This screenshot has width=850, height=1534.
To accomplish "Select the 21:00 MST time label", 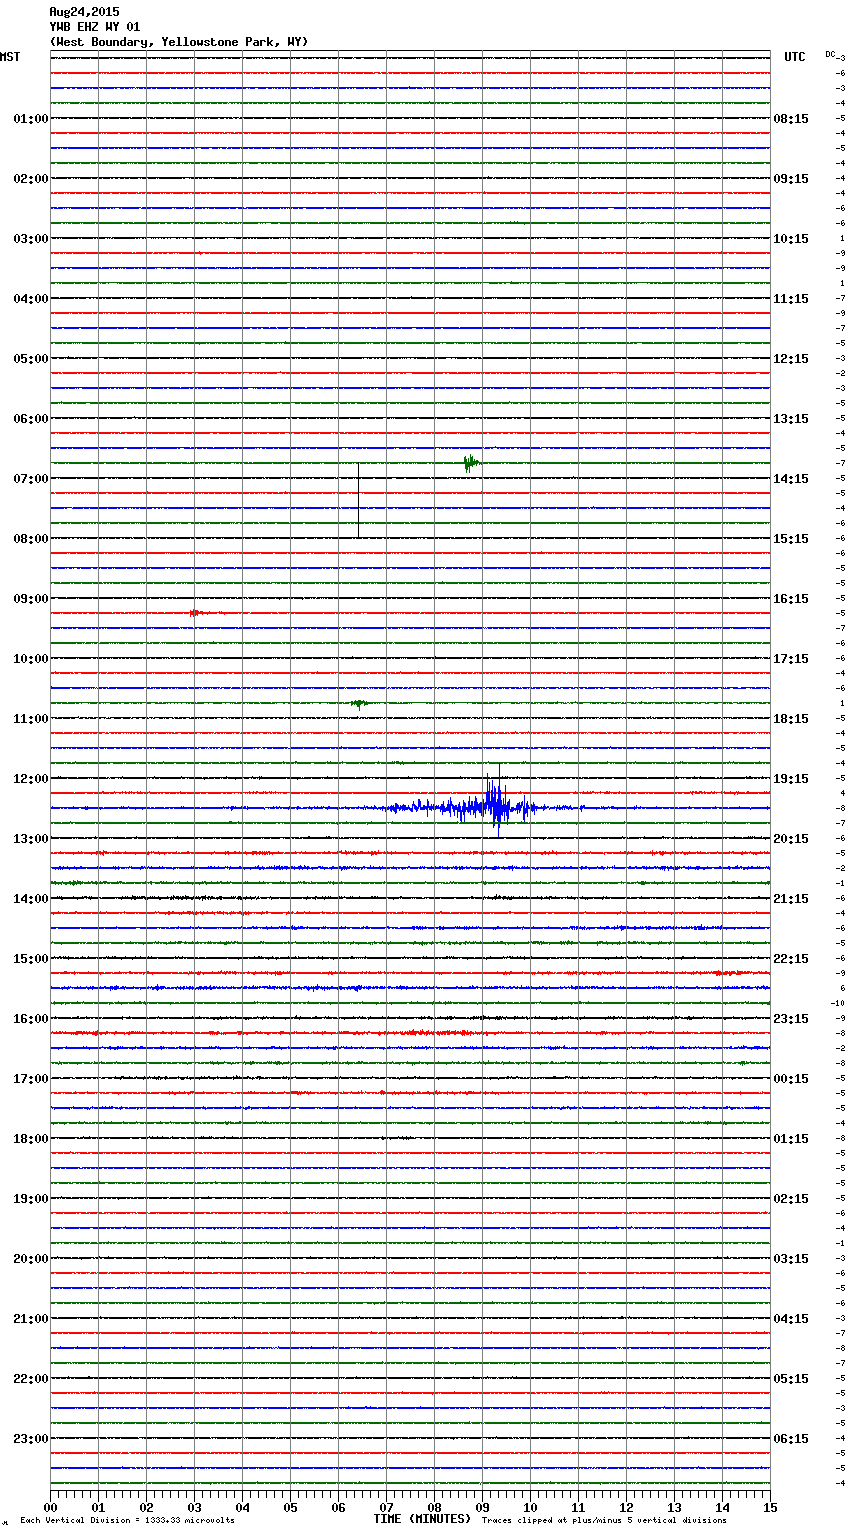I will pos(30,1318).
